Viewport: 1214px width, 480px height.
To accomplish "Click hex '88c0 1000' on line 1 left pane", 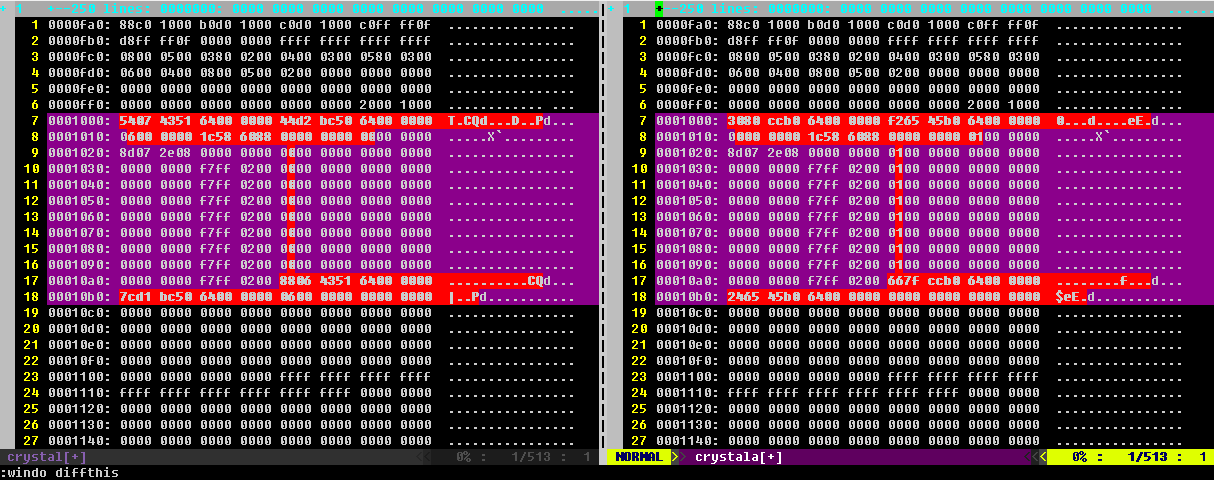I will 155,25.
